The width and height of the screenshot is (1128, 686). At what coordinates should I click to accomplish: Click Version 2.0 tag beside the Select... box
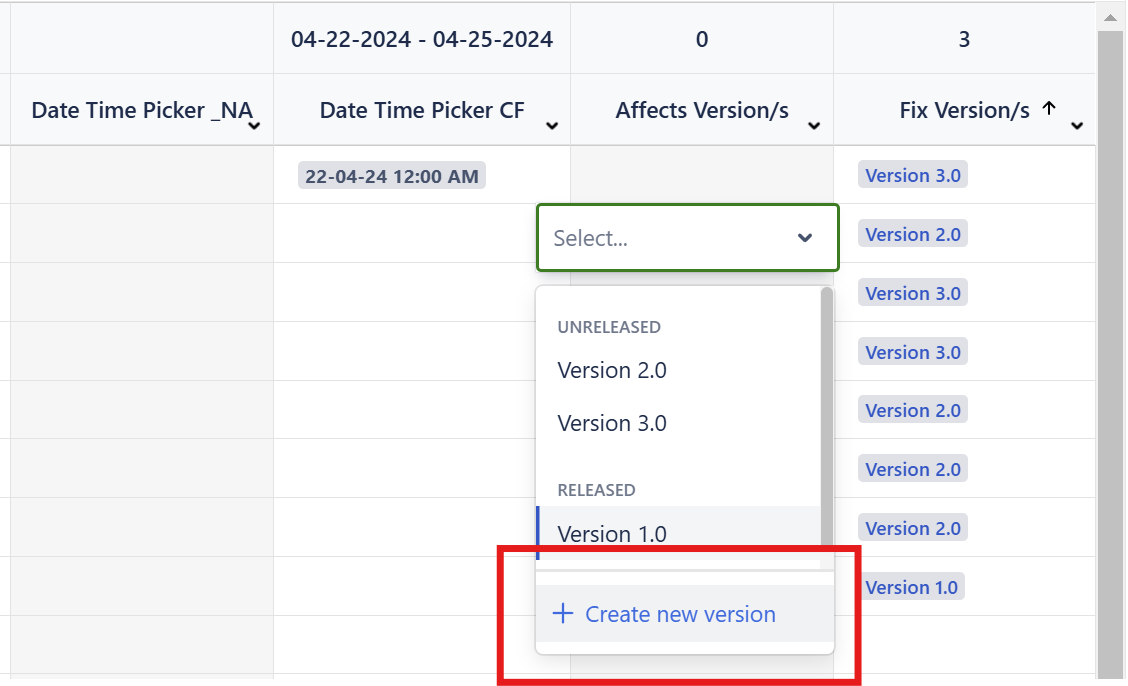912,235
